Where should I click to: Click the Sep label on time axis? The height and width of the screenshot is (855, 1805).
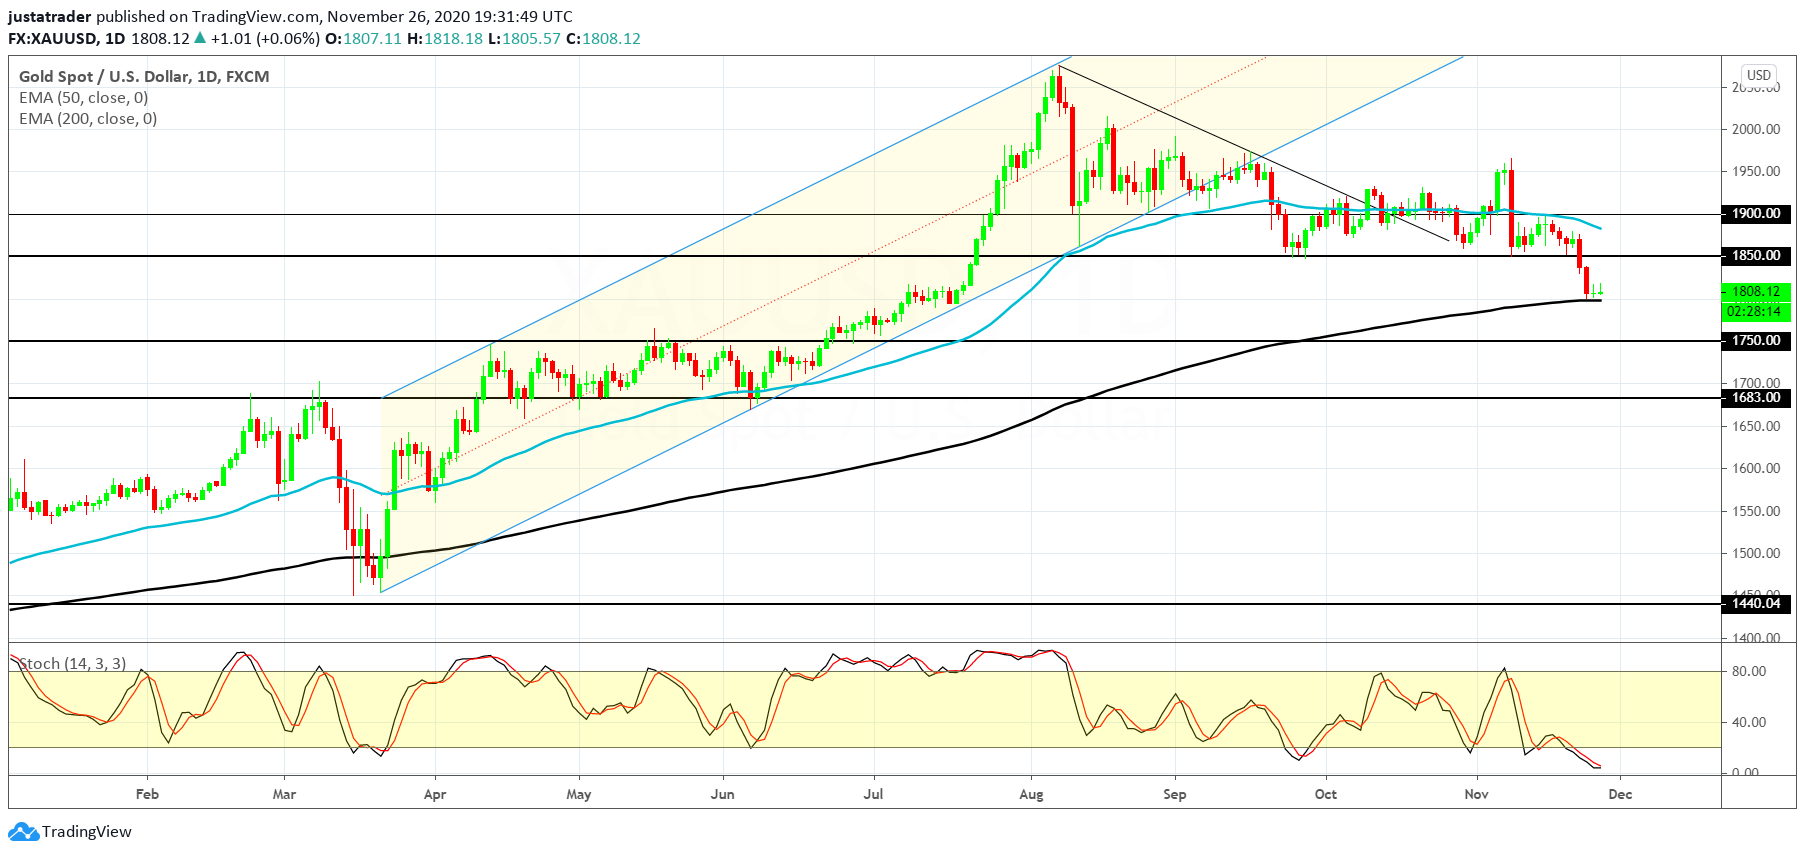[1175, 794]
